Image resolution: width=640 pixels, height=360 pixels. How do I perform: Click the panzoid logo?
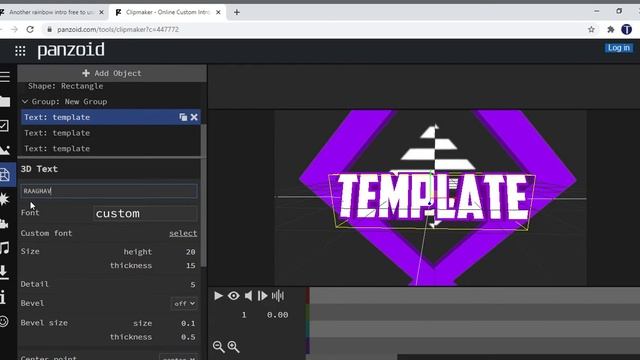pyautogui.click(x=71, y=51)
